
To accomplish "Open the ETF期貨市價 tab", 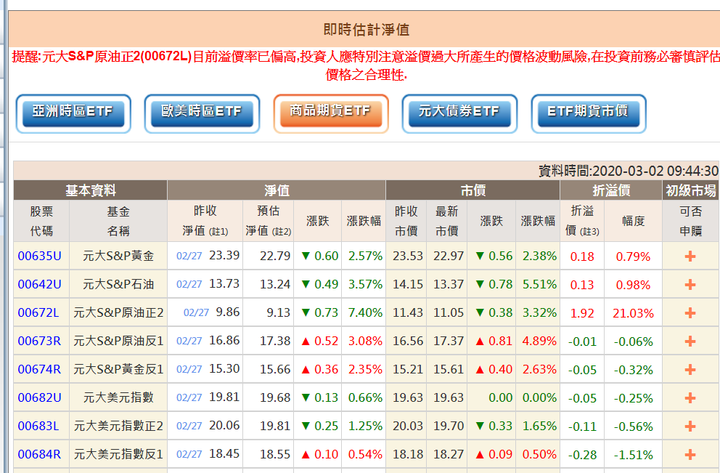I will [589, 113].
